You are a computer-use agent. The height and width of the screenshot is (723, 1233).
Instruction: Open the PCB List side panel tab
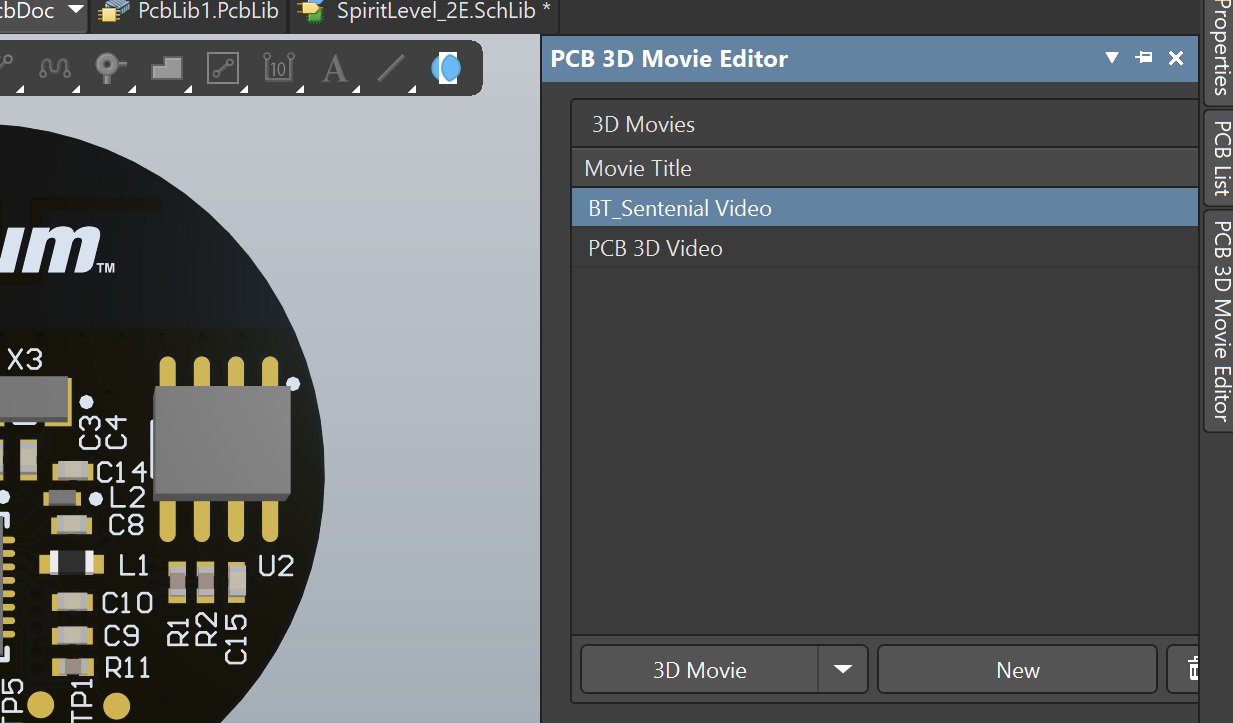click(1220, 158)
